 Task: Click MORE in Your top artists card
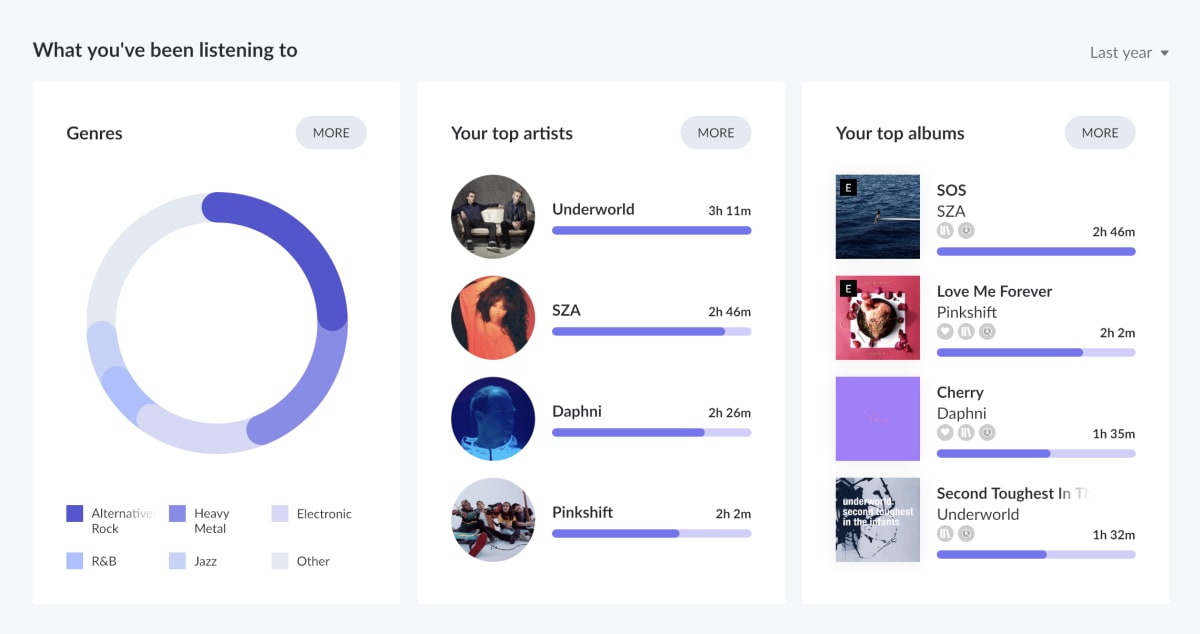[x=716, y=133]
